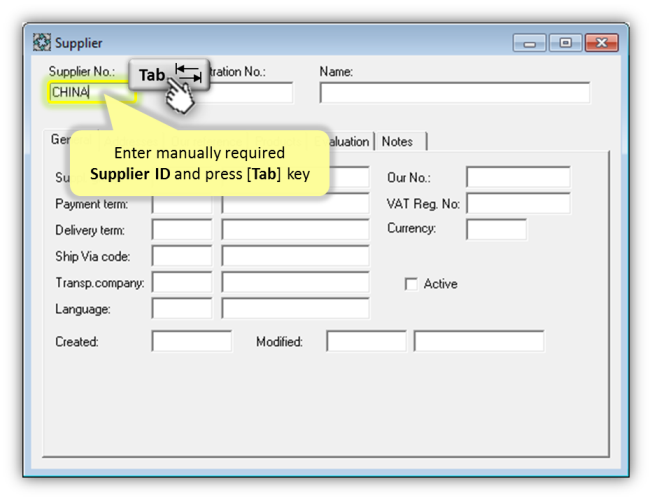
Task: Click the VAT Reg. No: label
Action: click(423, 204)
